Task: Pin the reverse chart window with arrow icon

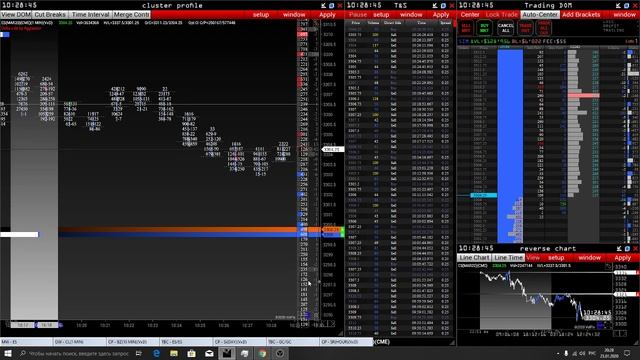Action: (x=619, y=248)
